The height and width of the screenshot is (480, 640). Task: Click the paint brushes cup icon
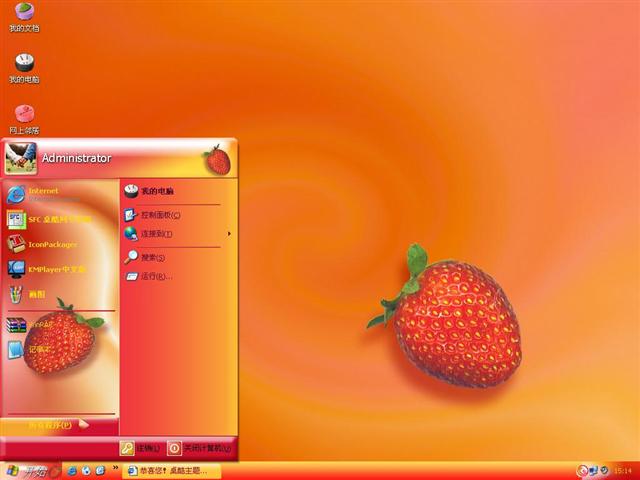pyautogui.click(x=16, y=294)
